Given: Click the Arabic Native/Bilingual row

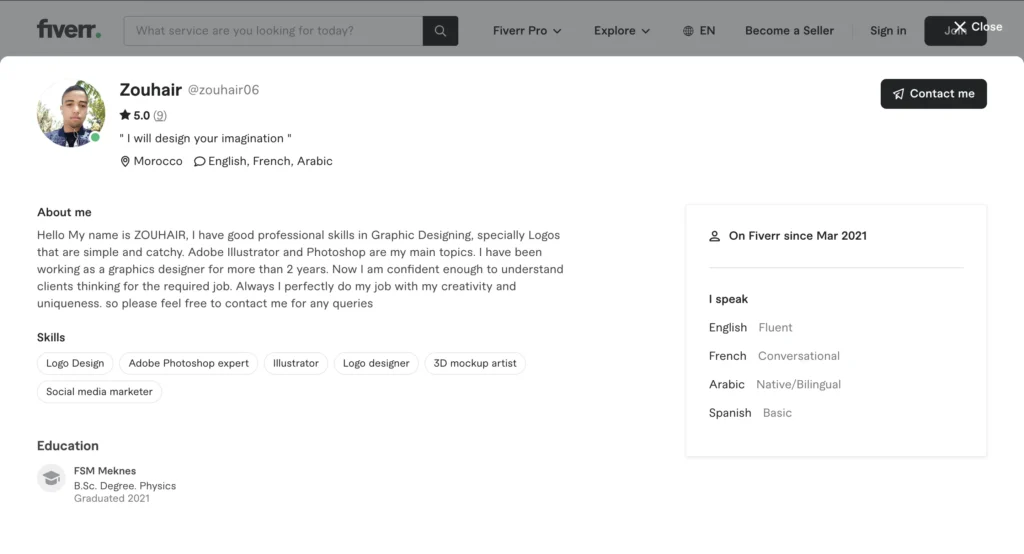Looking at the screenshot, I should (x=775, y=385).
